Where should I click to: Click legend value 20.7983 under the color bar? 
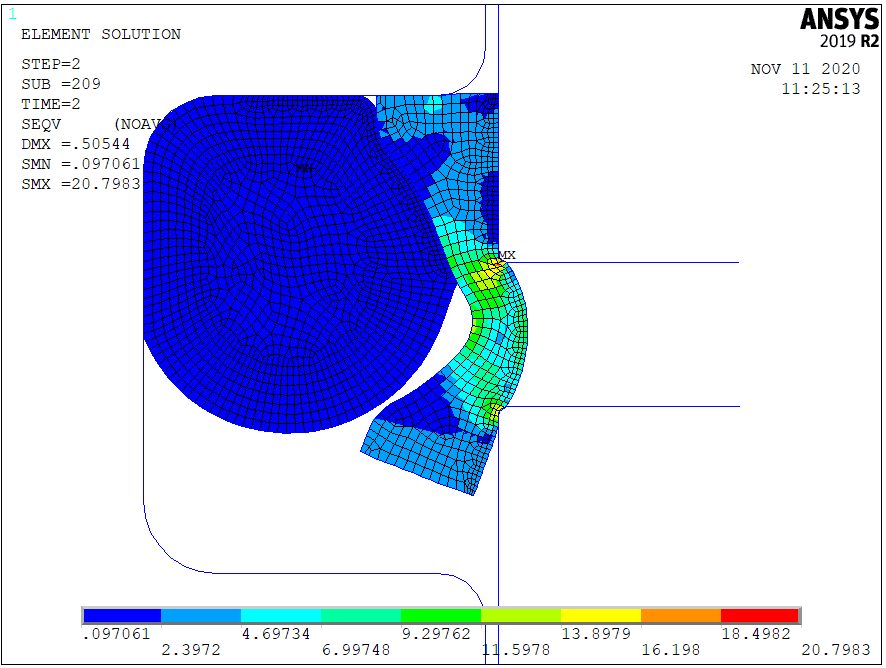pos(836,650)
